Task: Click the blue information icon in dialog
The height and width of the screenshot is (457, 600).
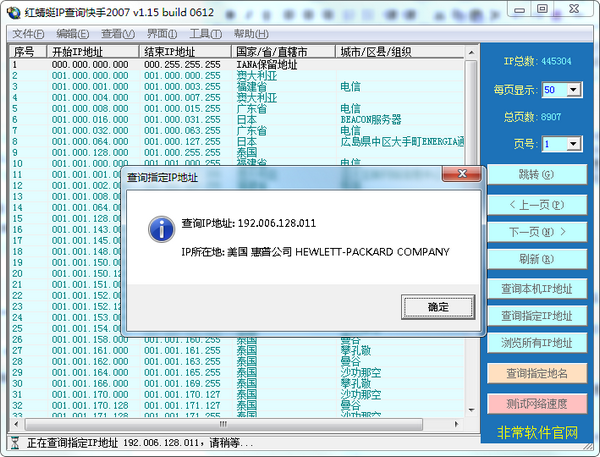Action: click(x=160, y=228)
